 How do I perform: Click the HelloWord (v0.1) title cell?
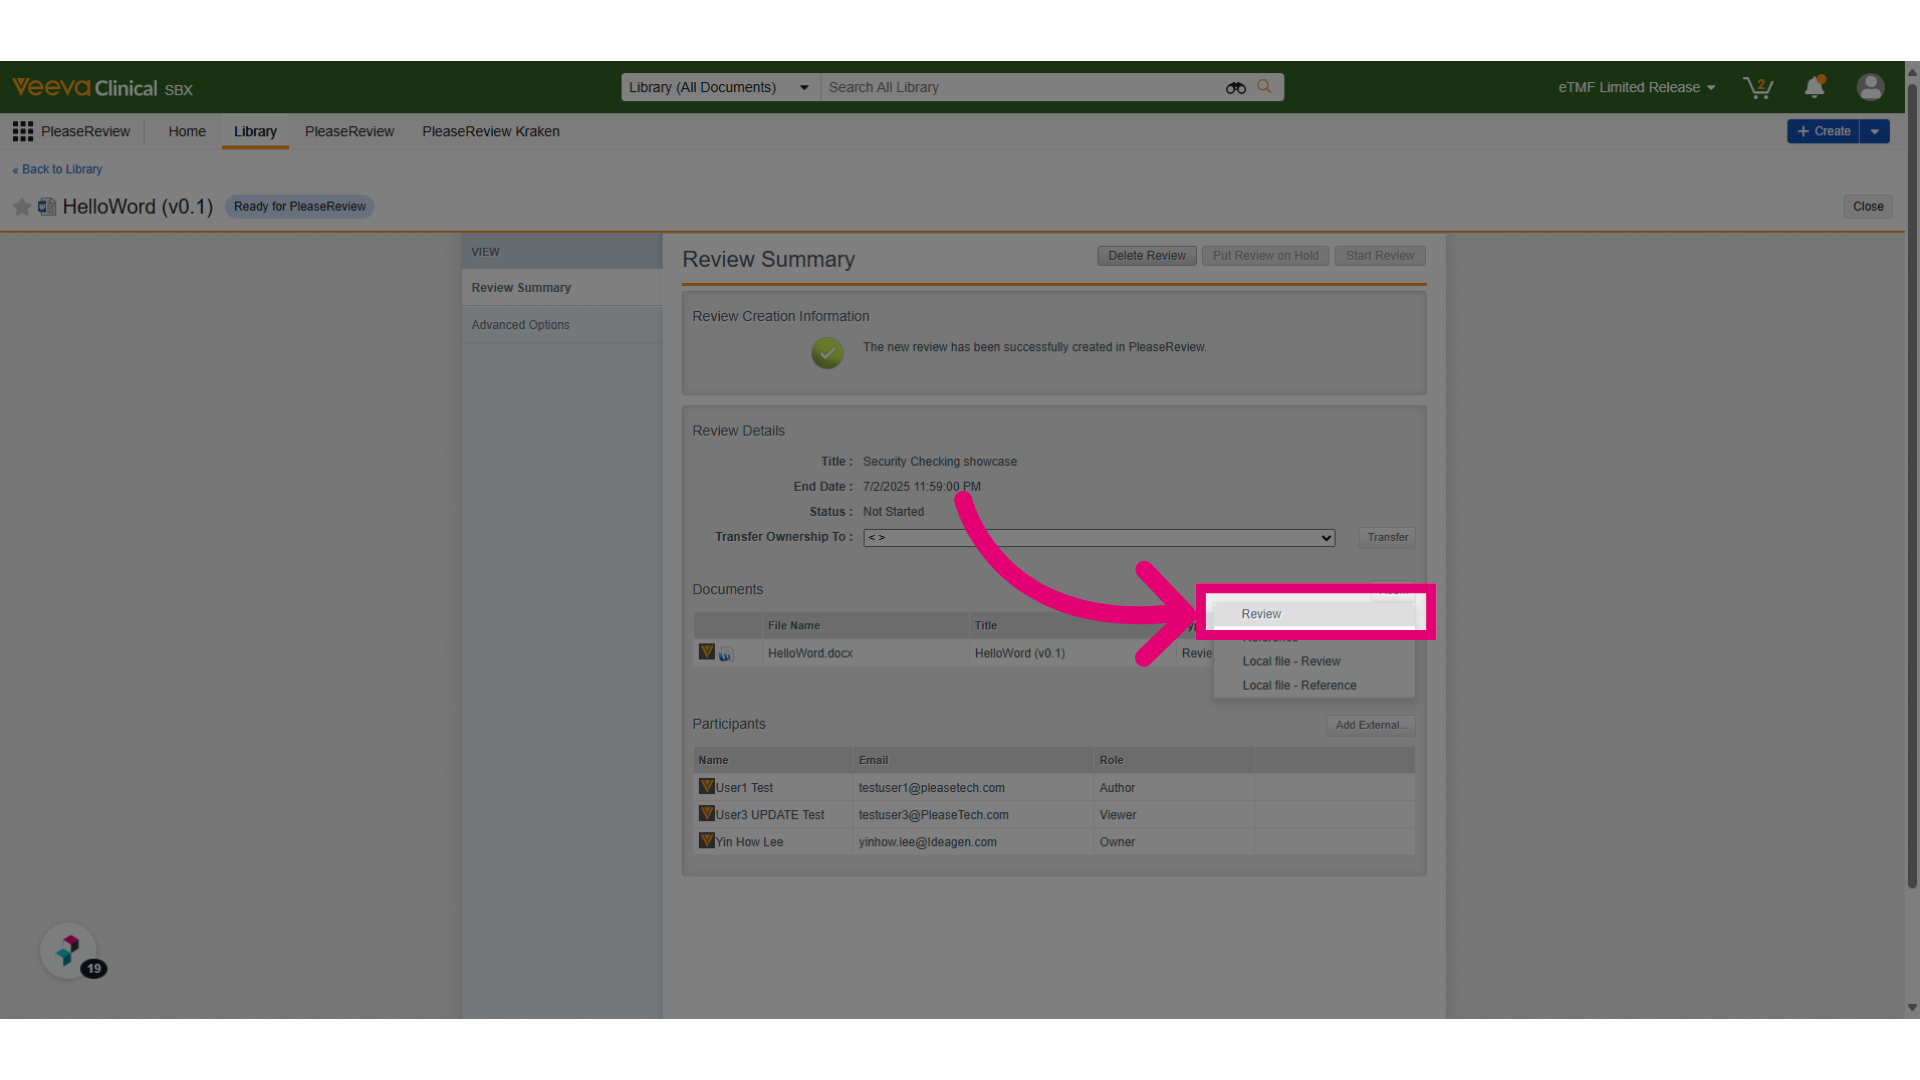[x=1020, y=653]
